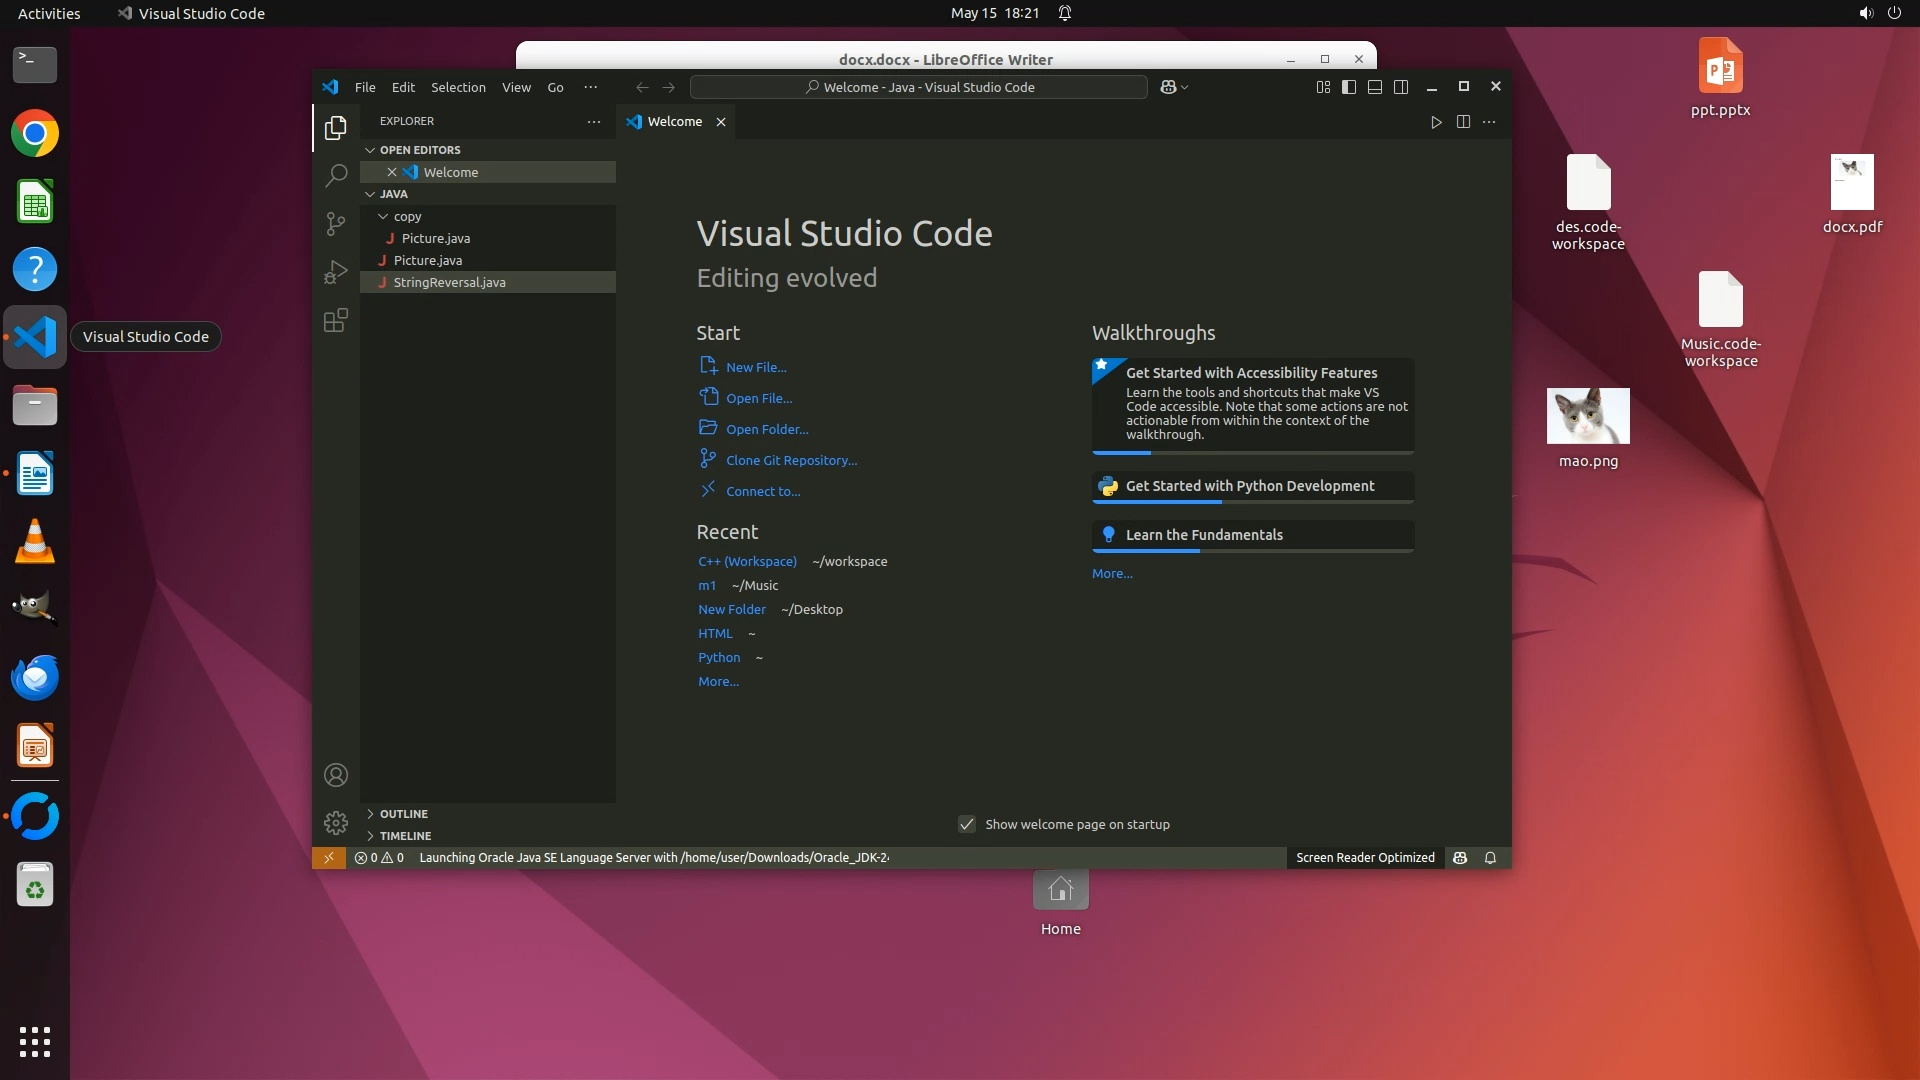
Task: Toggle the bottom panel layout button
Action: [x=1375, y=87]
